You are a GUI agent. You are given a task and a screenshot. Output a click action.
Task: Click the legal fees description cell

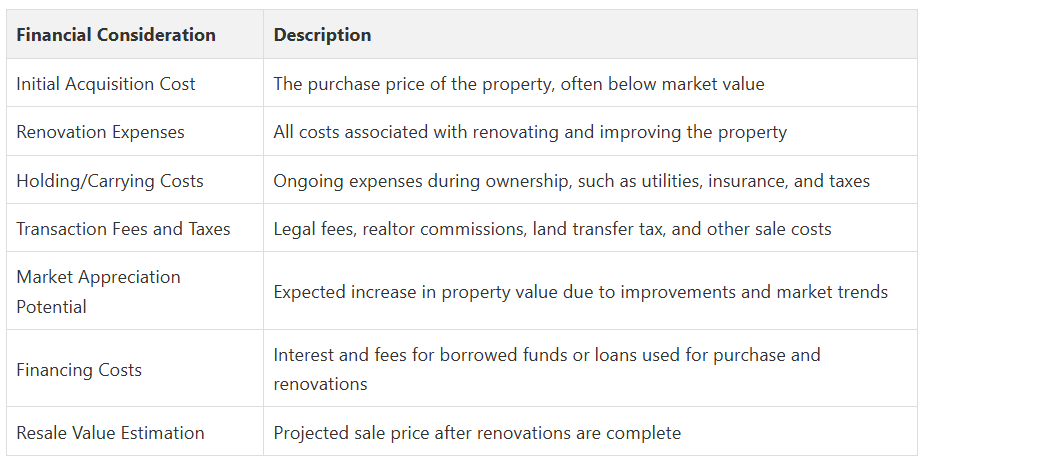point(552,229)
